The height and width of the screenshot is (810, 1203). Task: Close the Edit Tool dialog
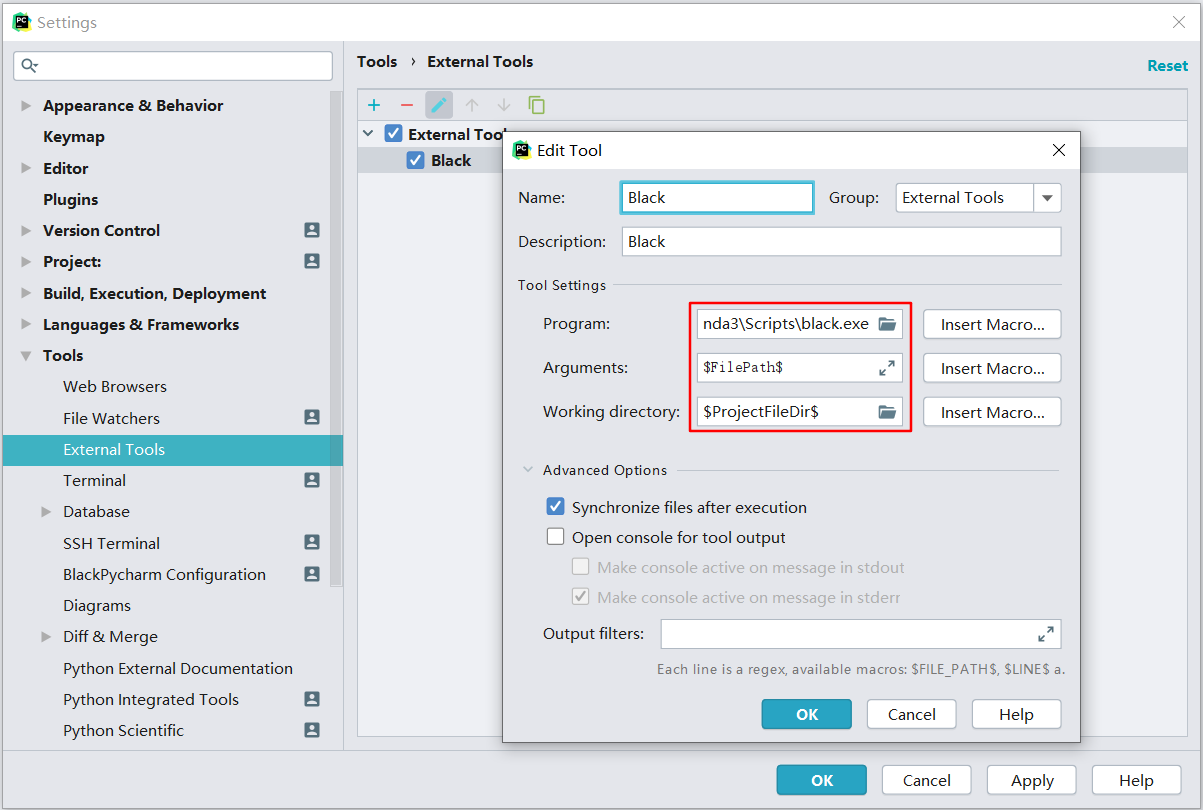click(x=1059, y=150)
